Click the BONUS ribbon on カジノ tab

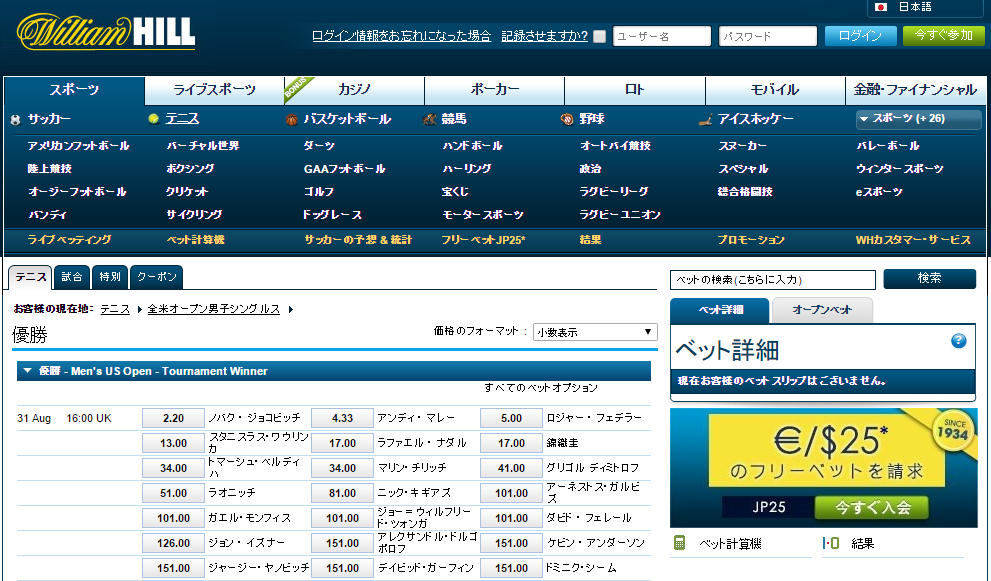[296, 88]
